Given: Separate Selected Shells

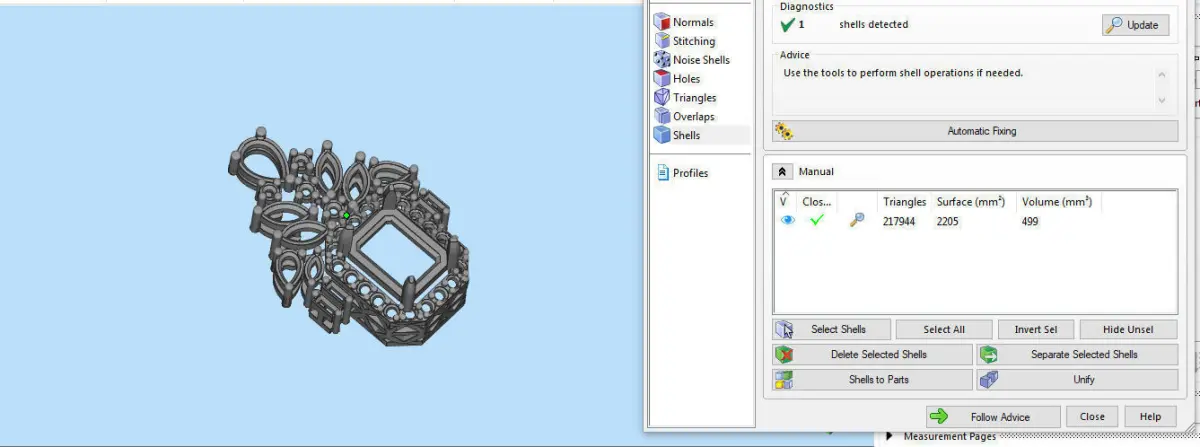Looking at the screenshot, I should click(x=1077, y=354).
